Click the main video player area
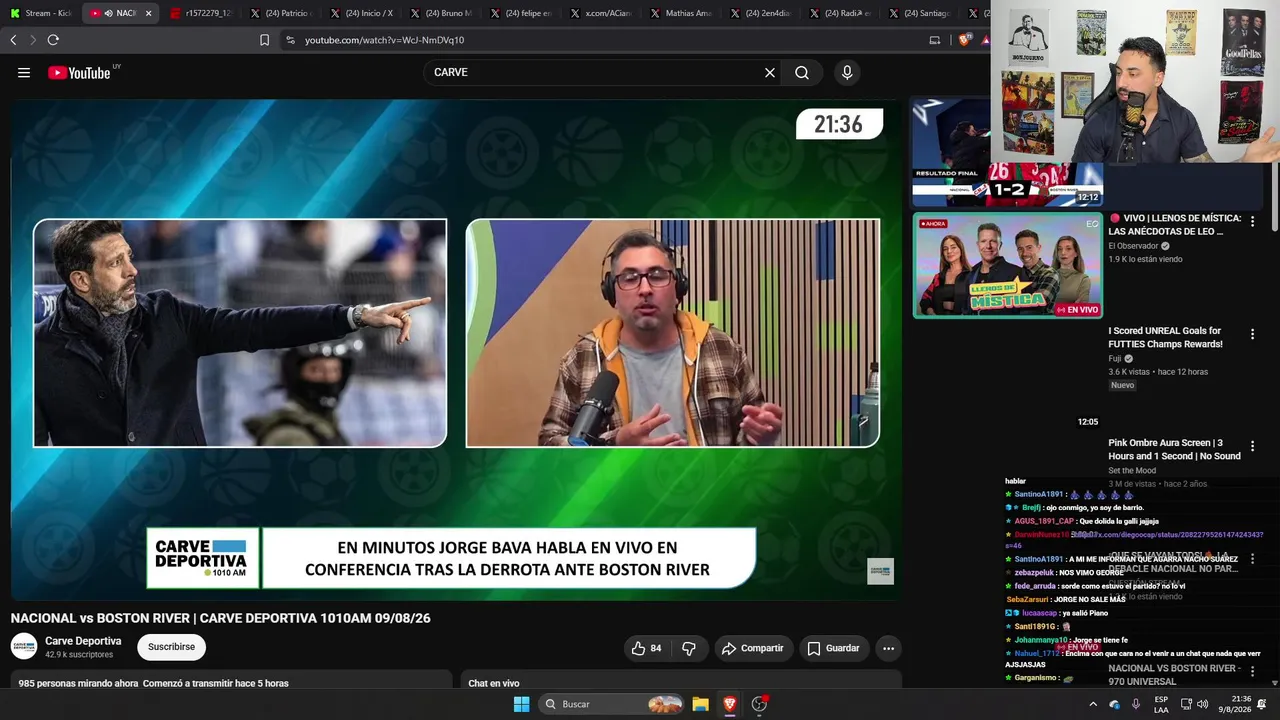The width and height of the screenshot is (1280, 720). 456,350
